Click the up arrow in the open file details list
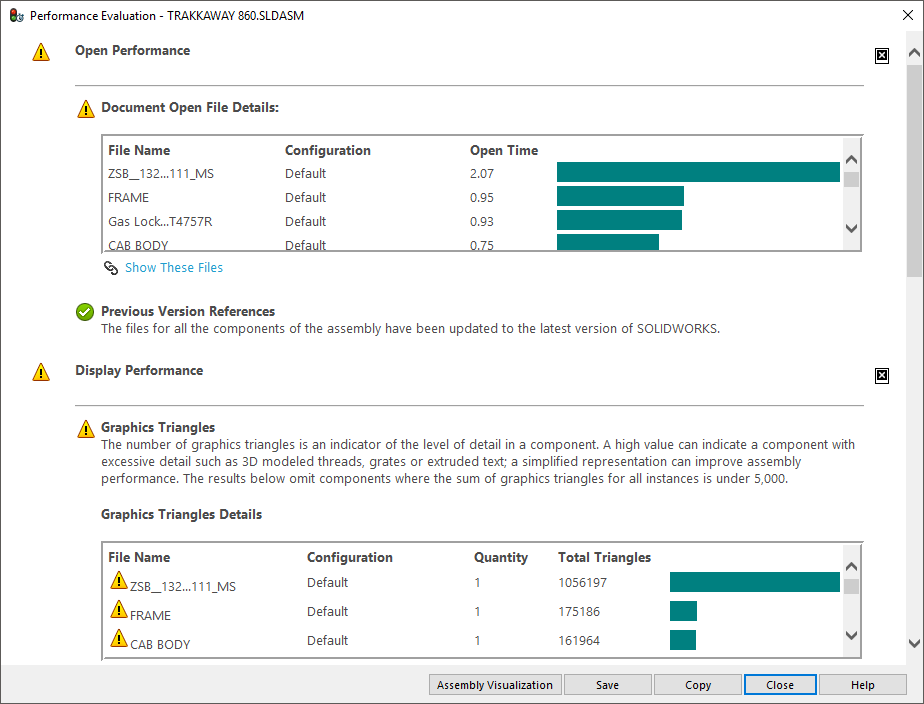The image size is (924, 704). [851, 160]
